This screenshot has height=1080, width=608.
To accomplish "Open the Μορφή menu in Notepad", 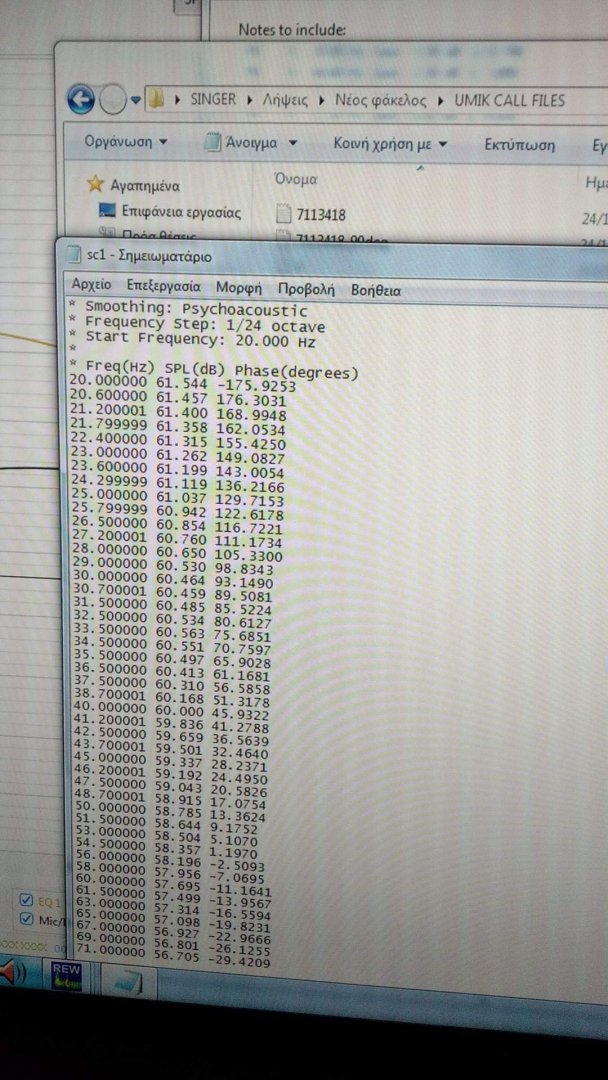I will [x=239, y=287].
